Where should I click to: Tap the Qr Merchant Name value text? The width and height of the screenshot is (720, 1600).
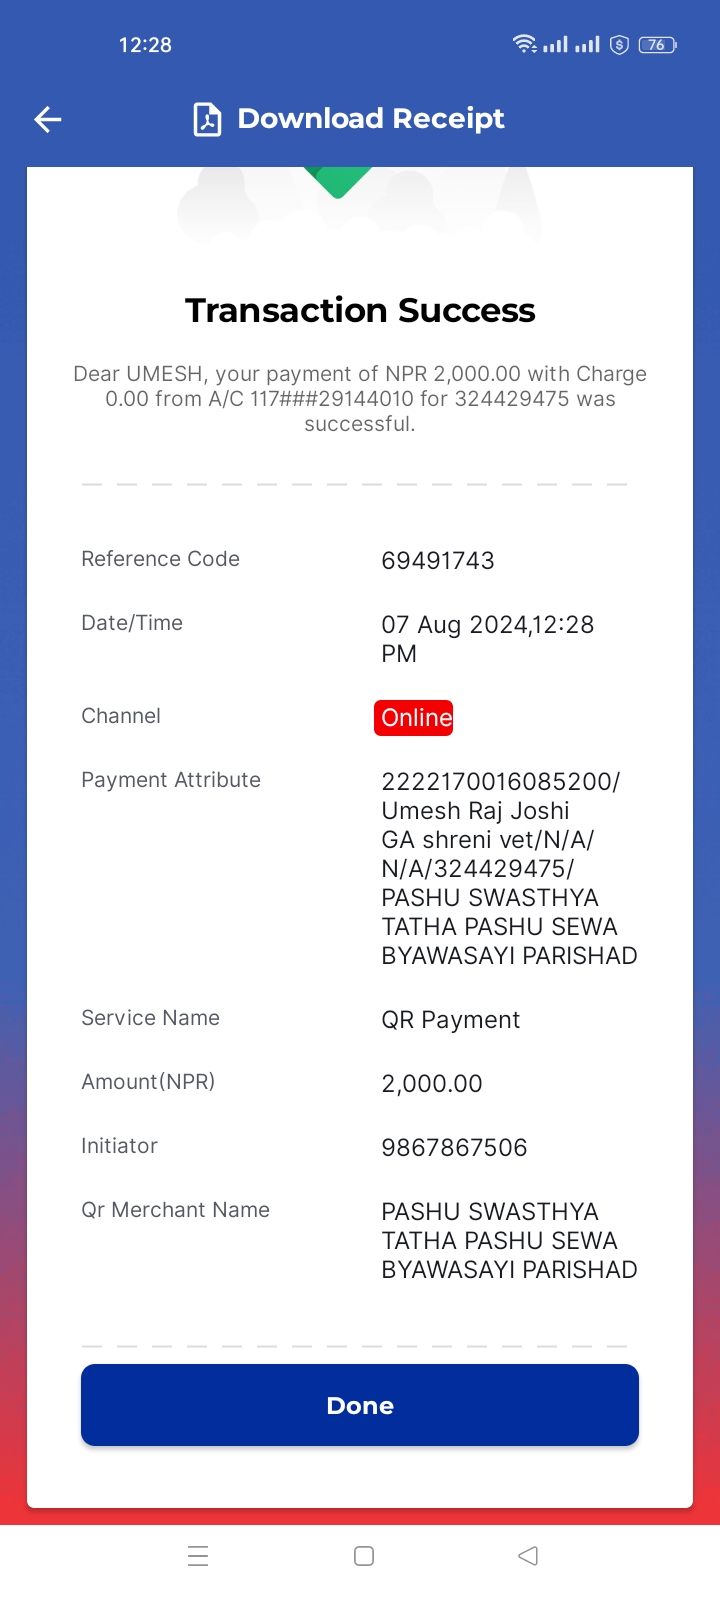(x=509, y=1240)
